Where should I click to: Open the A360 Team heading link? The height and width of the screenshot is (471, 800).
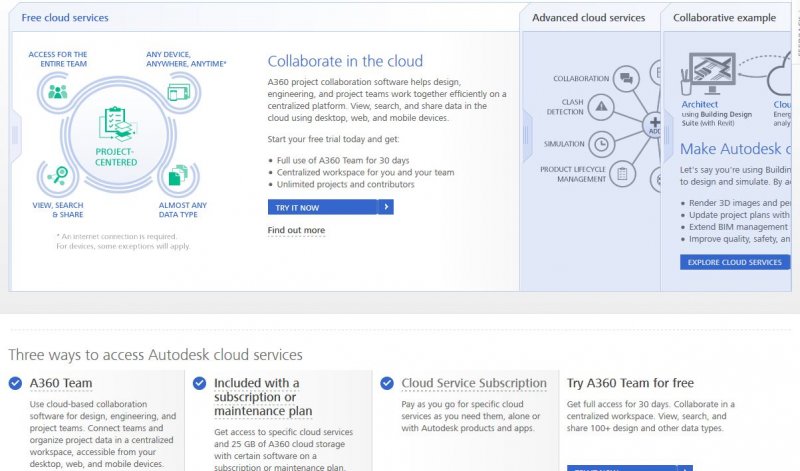61,383
